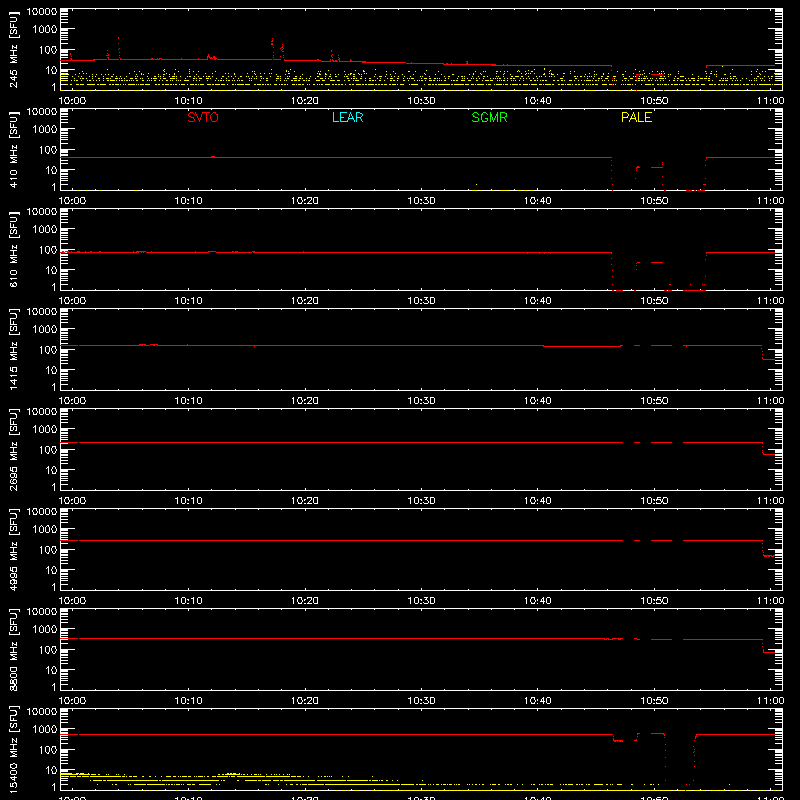
Task: Click the 10:40 label under the 610 MHz plot
Action: (538, 301)
